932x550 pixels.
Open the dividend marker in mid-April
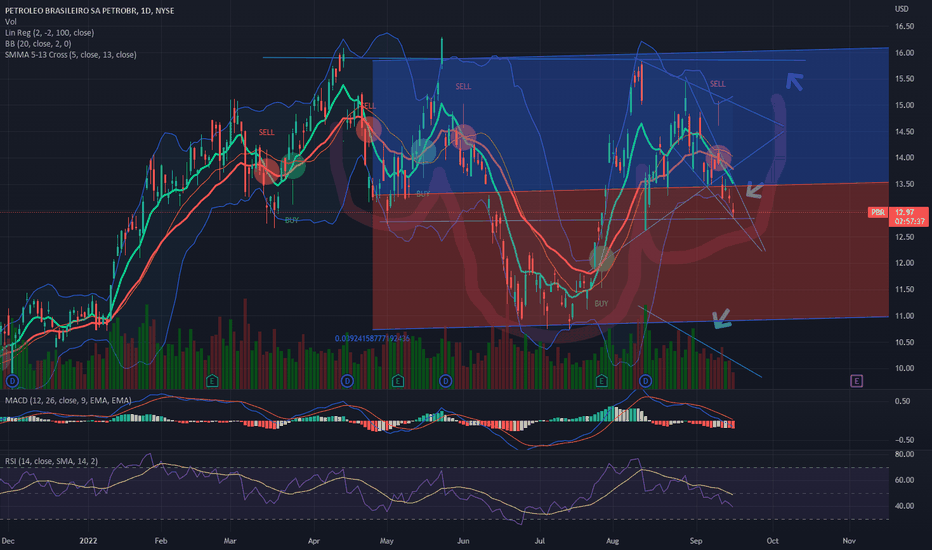[348, 381]
